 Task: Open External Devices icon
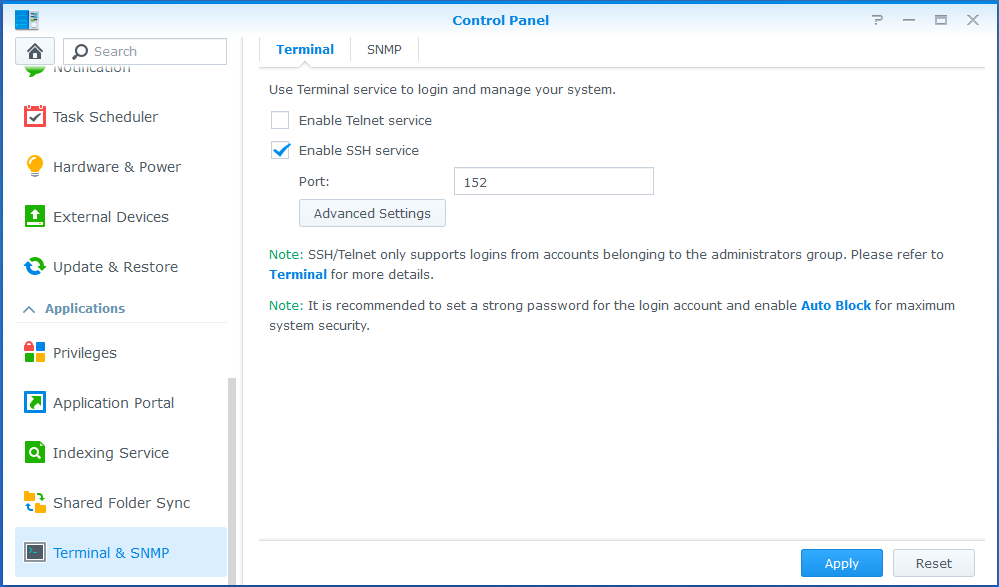[x=34, y=217]
